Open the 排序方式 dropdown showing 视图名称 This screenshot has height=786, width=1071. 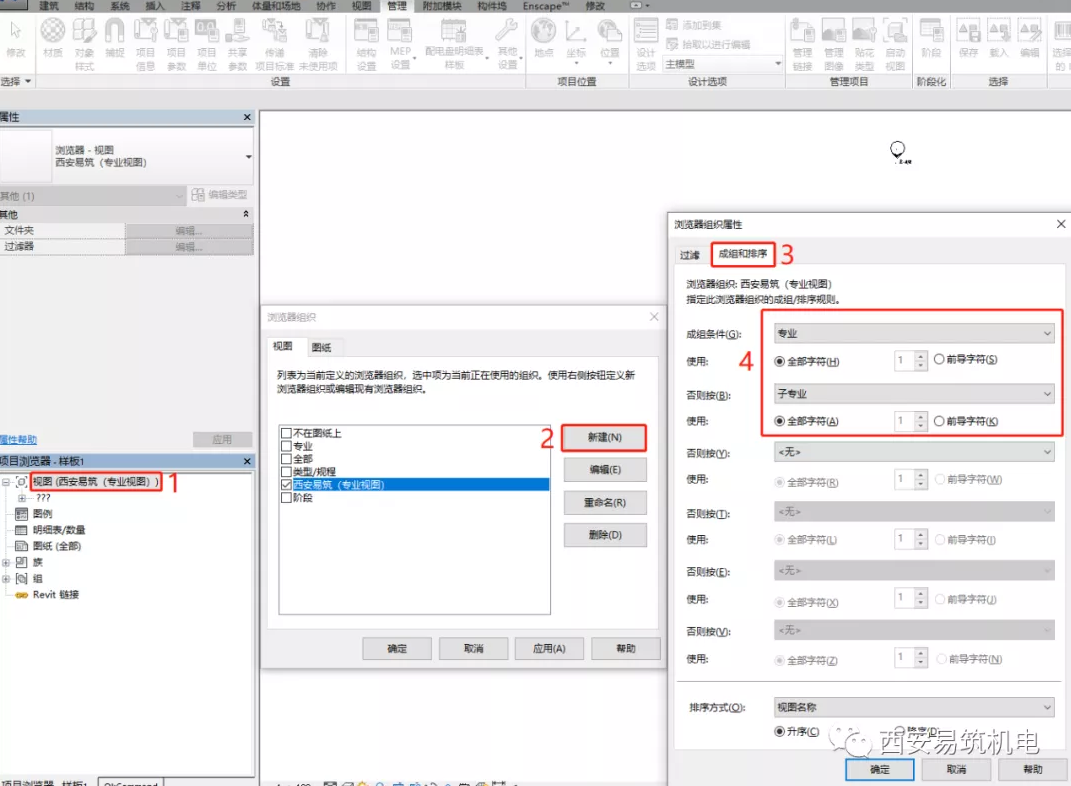(x=914, y=707)
